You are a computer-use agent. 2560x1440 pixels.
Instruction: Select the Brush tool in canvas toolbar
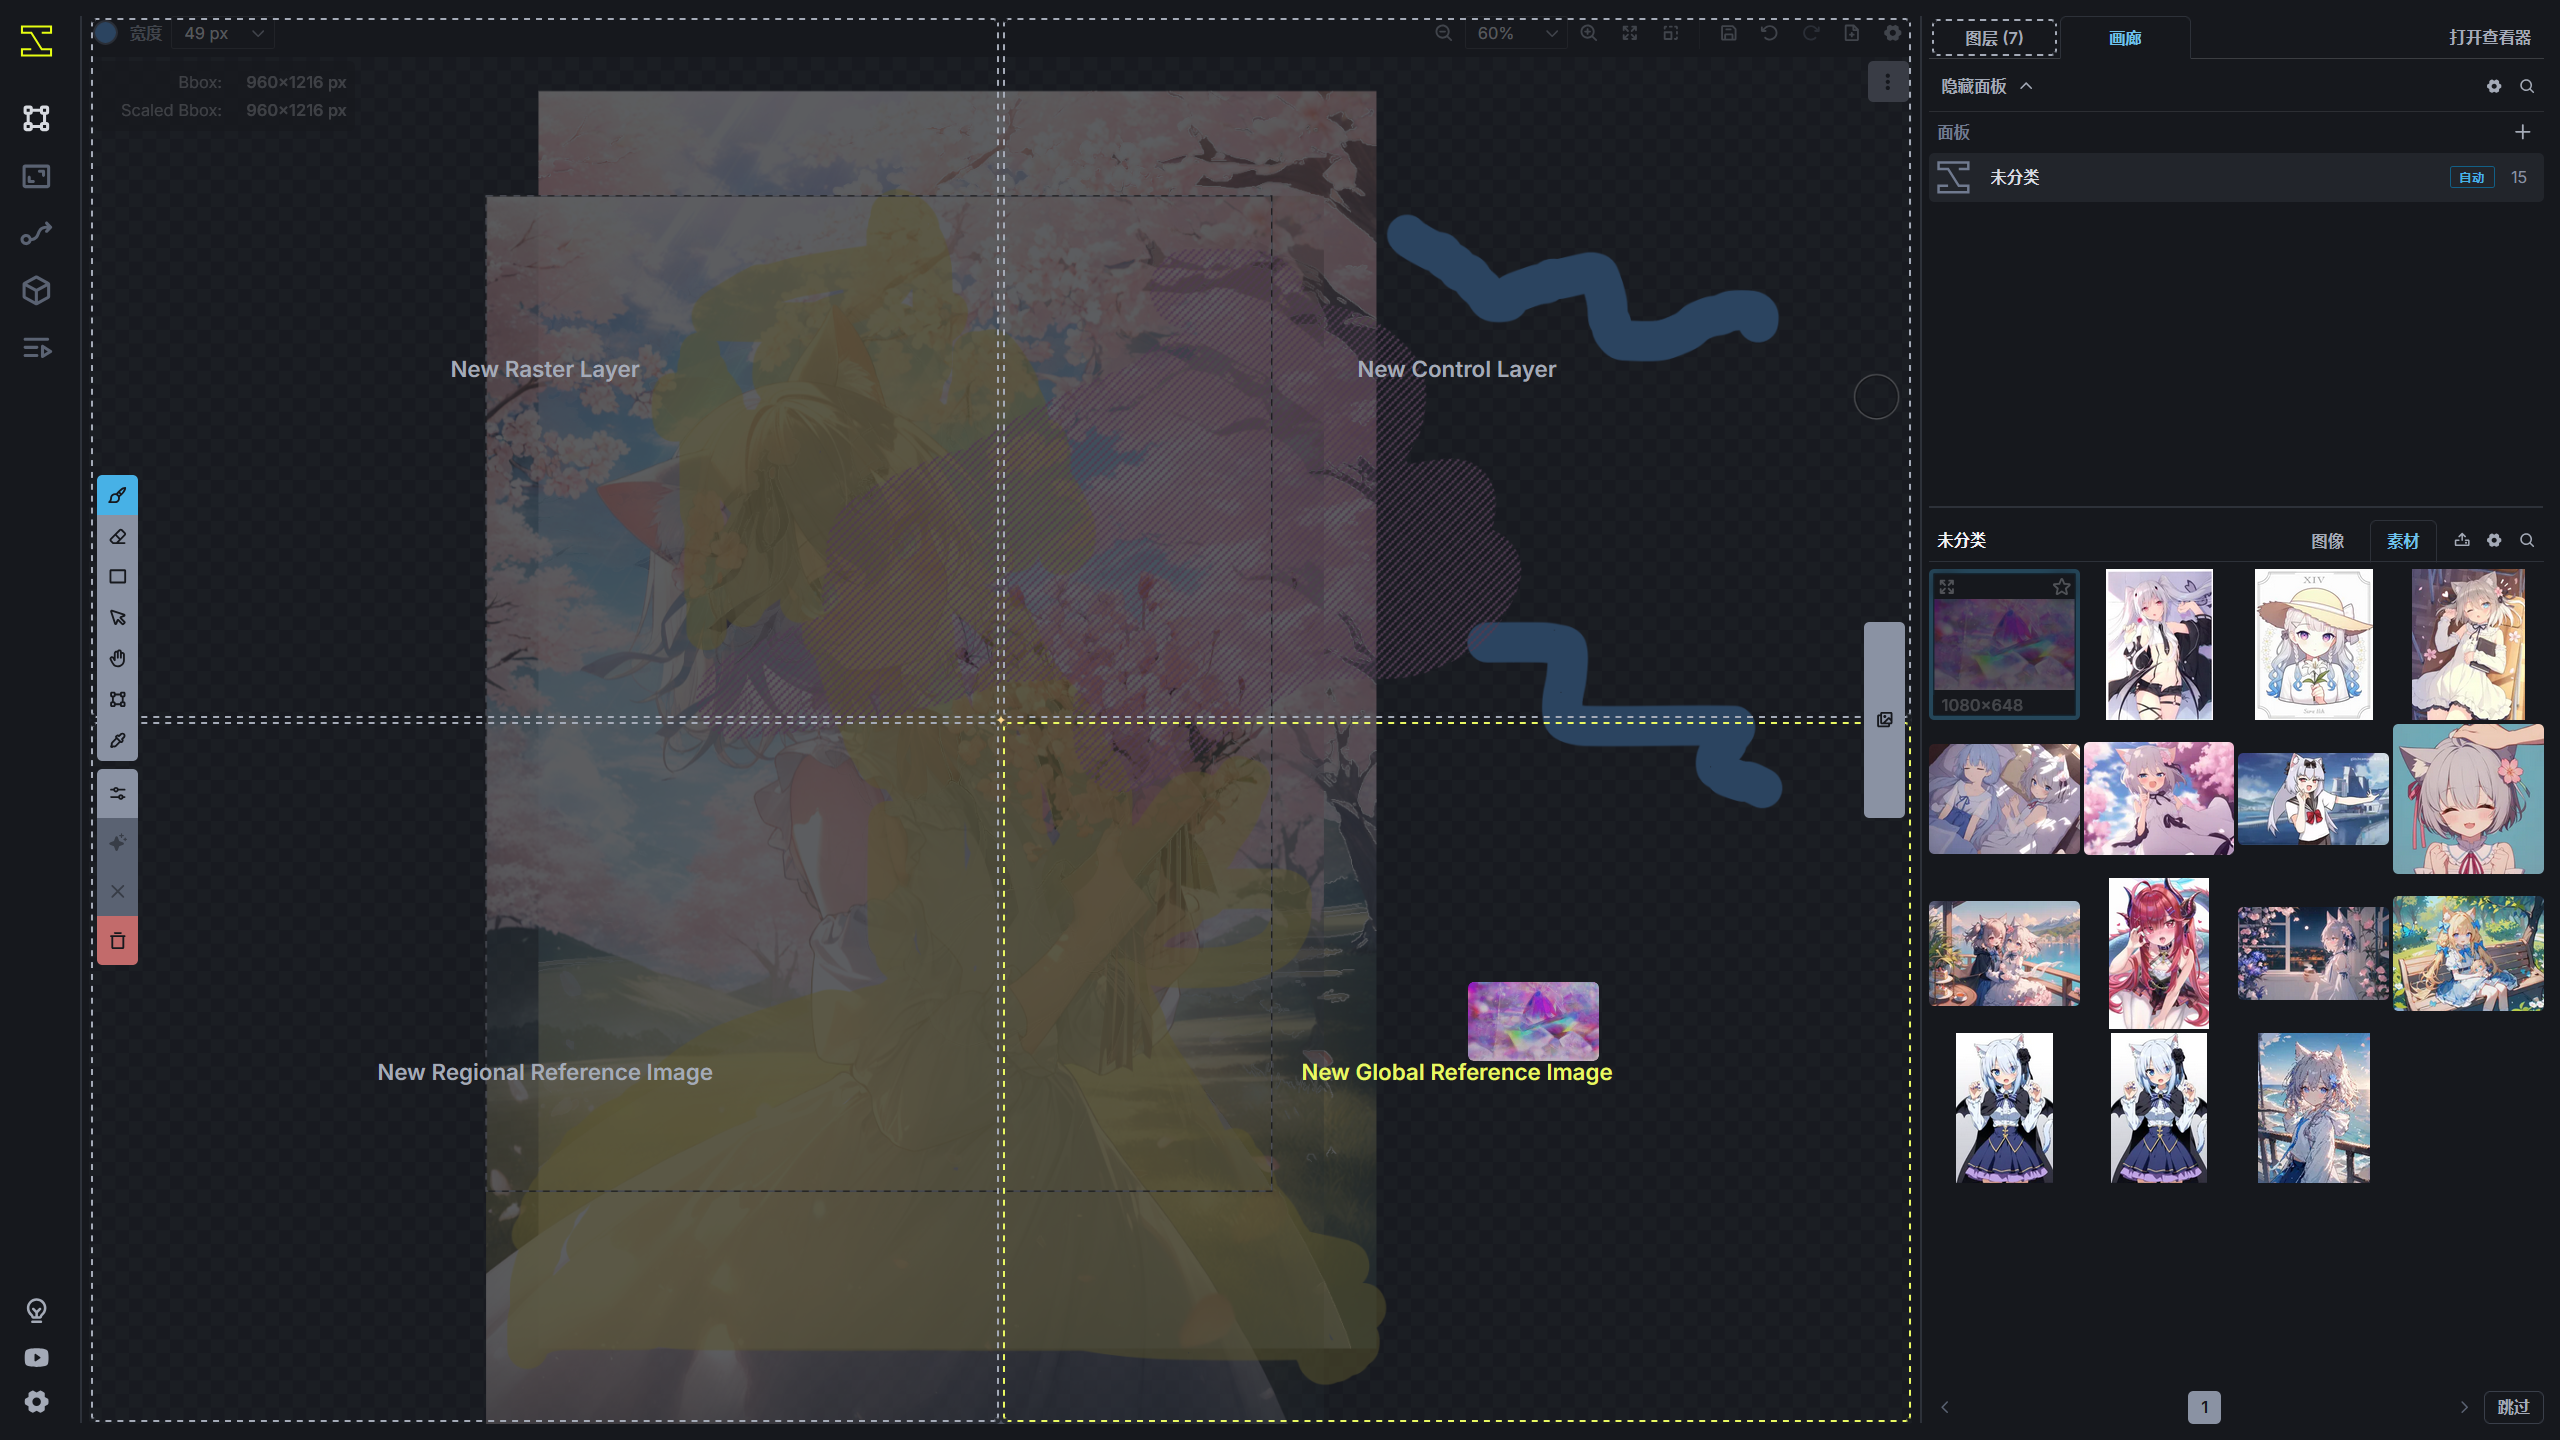[x=117, y=496]
